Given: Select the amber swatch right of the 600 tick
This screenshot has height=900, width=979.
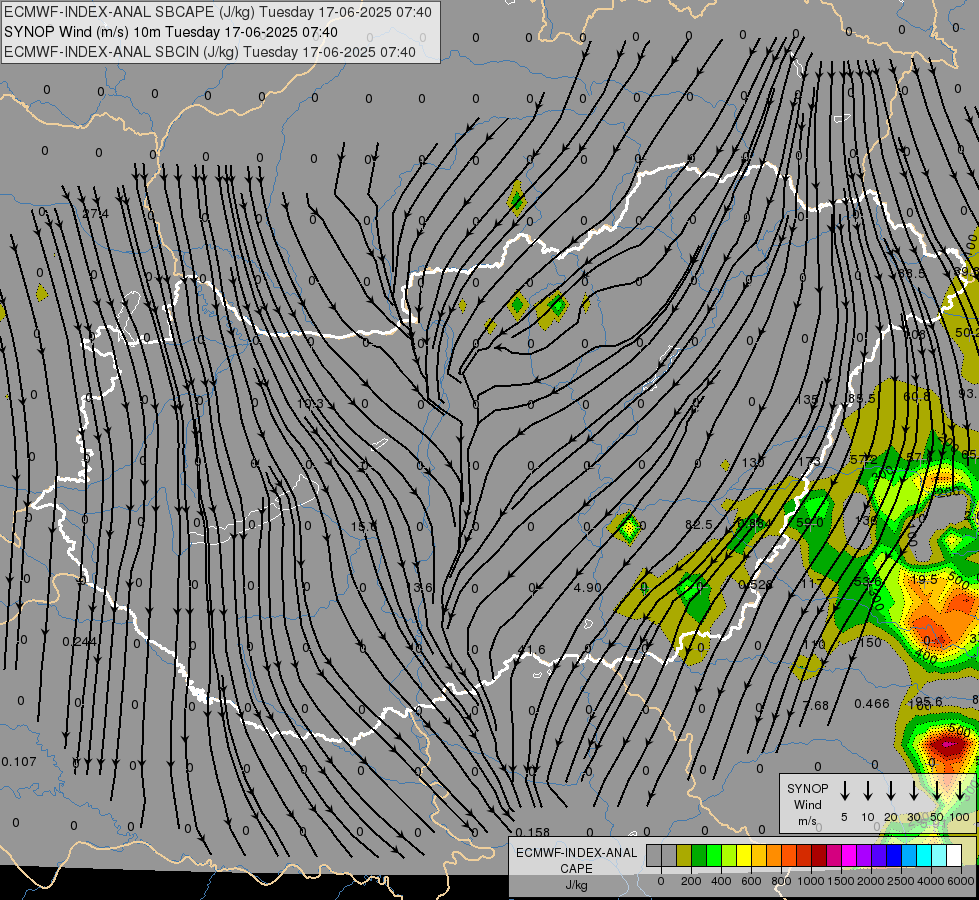Looking at the screenshot, I should [x=759, y=855].
